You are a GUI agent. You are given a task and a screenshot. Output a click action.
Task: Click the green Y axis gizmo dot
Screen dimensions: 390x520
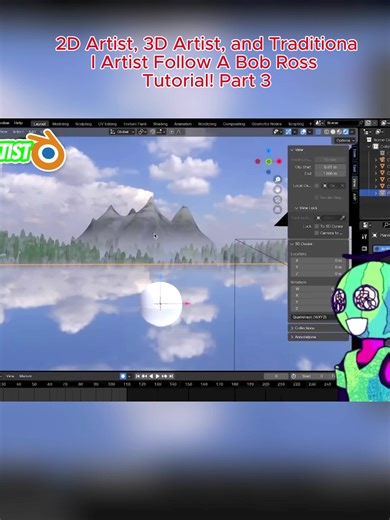point(269,162)
